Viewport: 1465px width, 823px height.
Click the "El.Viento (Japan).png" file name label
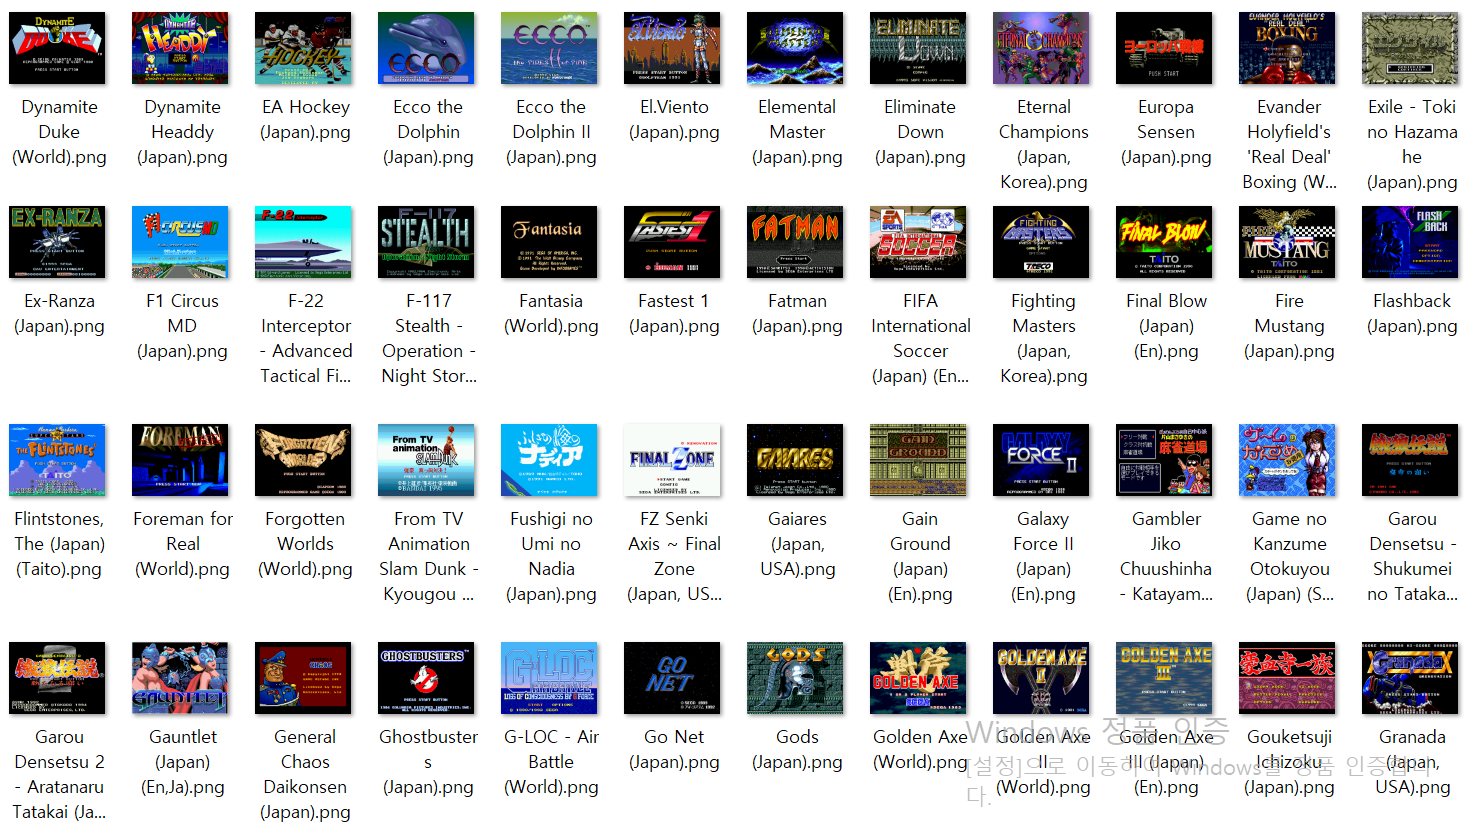click(x=674, y=119)
